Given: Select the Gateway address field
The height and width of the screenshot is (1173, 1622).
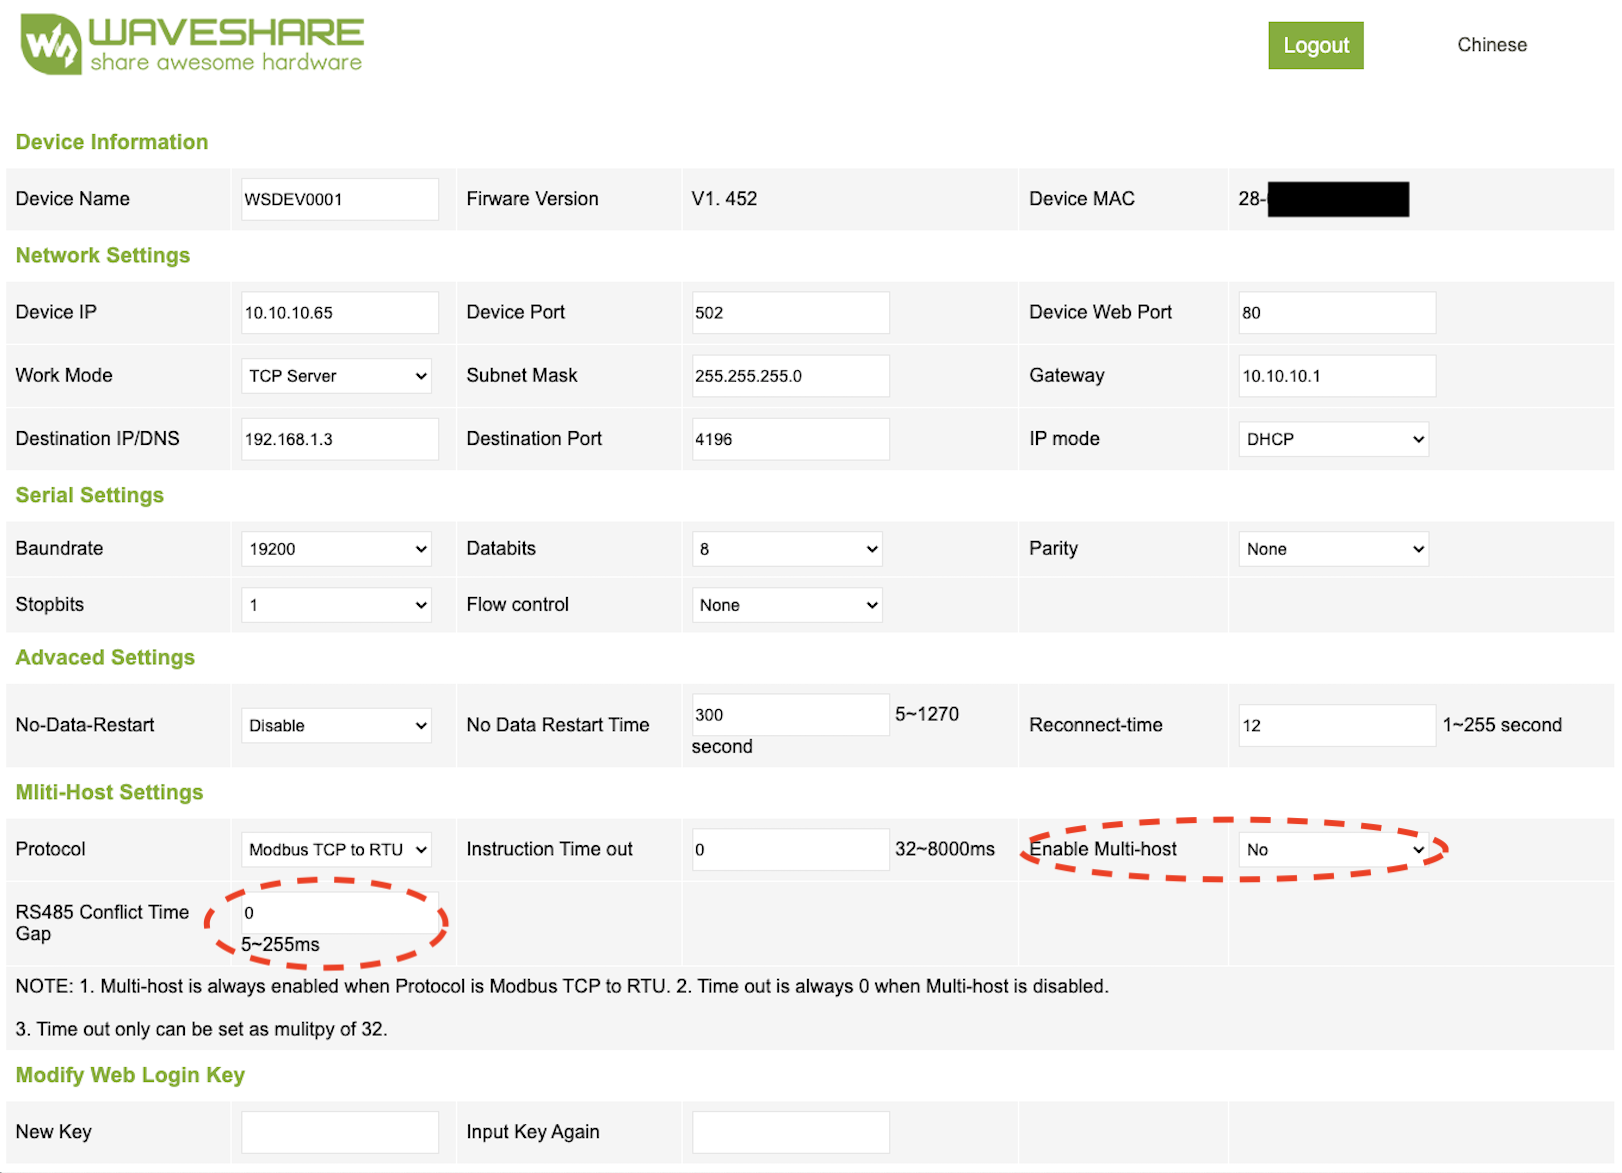Looking at the screenshot, I should pos(1336,376).
